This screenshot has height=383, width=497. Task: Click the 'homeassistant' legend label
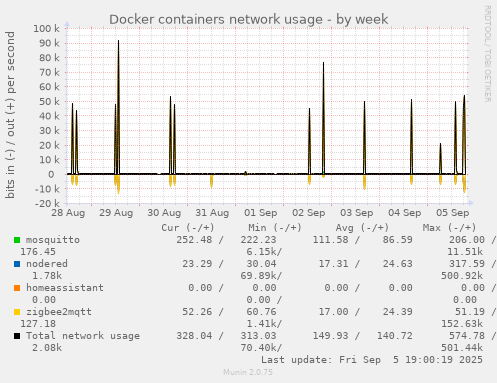[65, 288]
